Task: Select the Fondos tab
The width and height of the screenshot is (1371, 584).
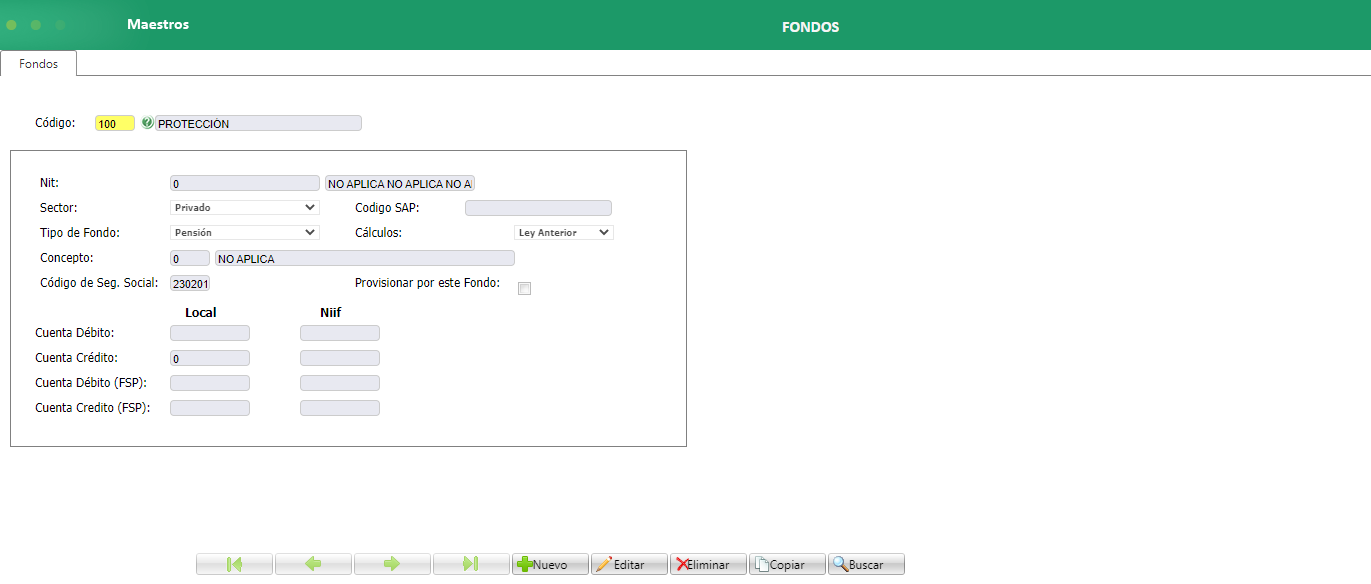Action: [x=38, y=63]
